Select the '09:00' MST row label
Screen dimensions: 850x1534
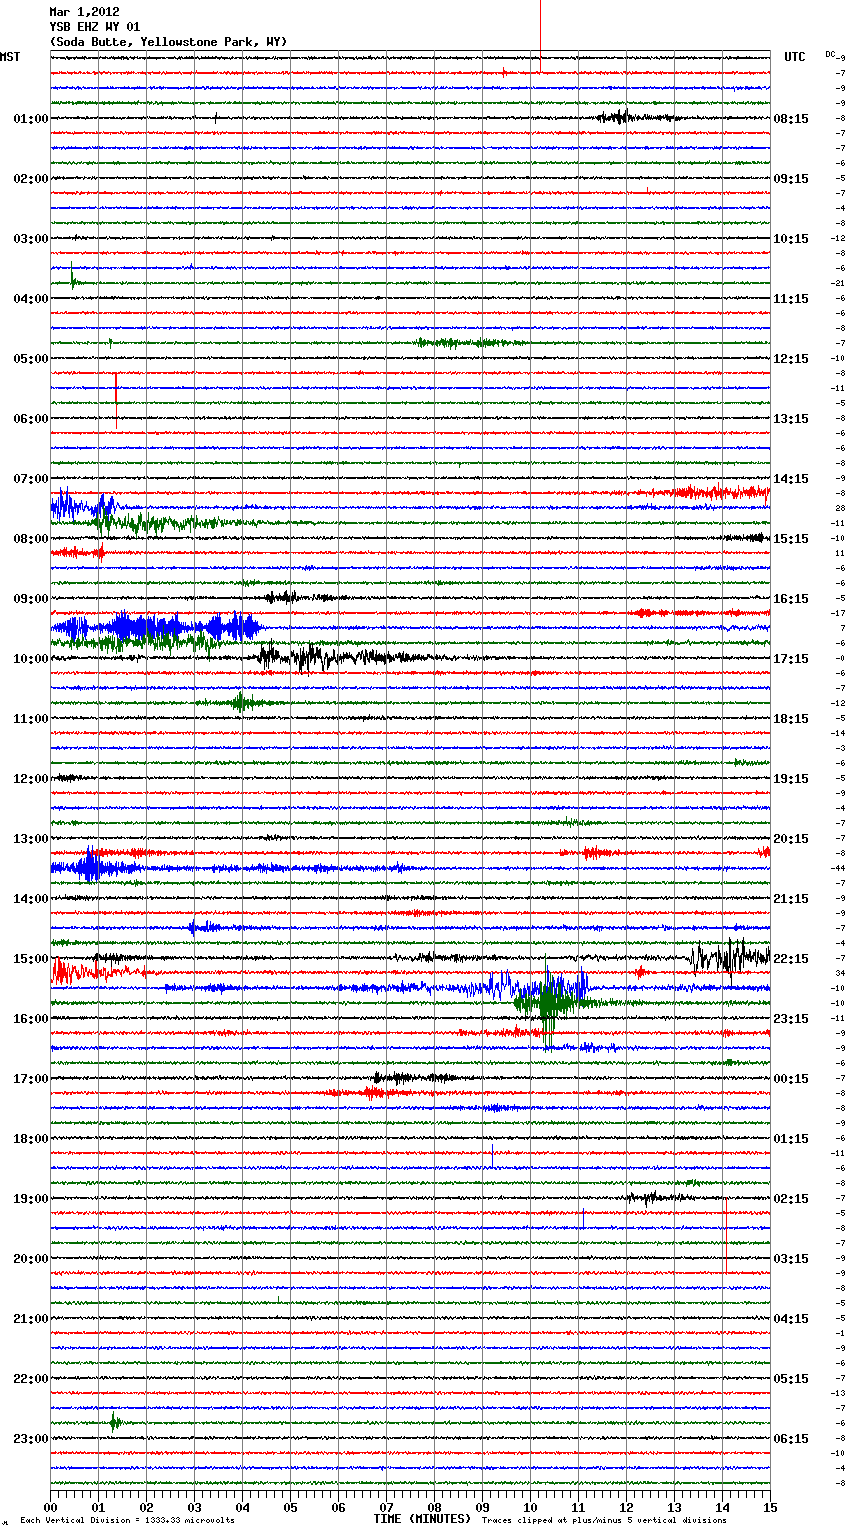click(31, 599)
